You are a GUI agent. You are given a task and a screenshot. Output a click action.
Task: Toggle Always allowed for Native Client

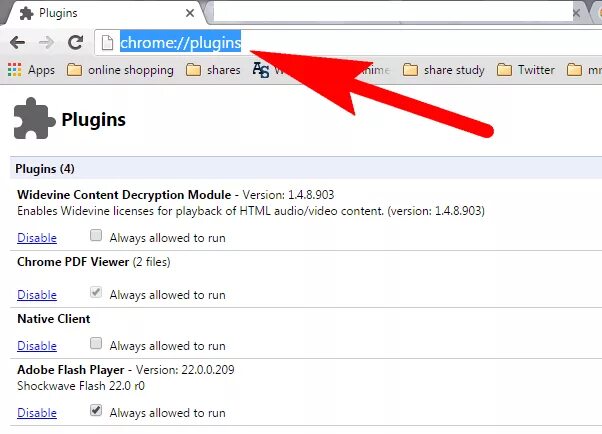96,343
